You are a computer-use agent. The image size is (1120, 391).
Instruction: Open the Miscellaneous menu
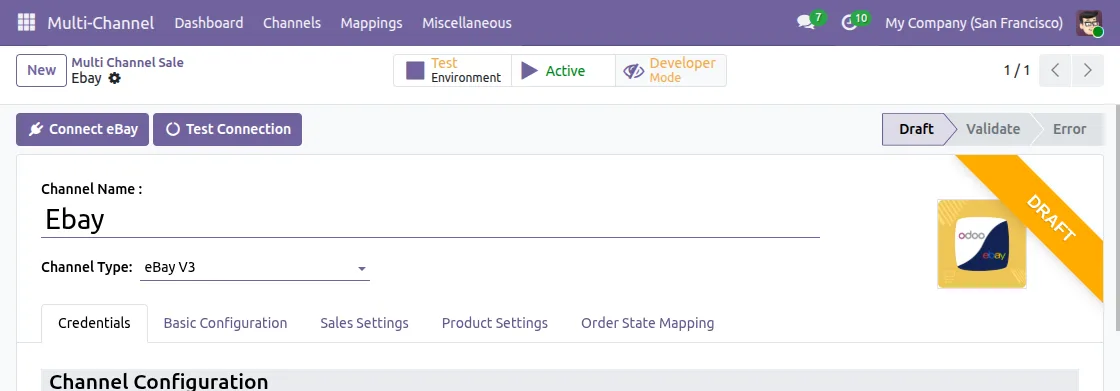click(x=466, y=23)
